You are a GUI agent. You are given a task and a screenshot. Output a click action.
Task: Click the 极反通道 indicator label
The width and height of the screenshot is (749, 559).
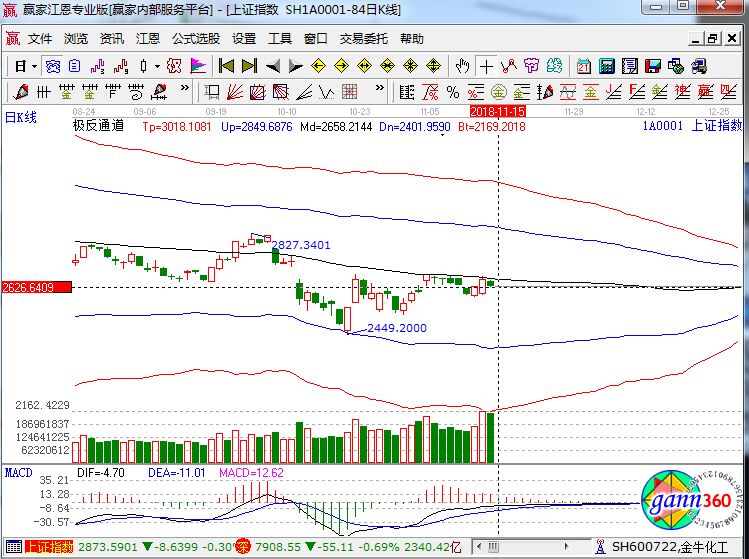pos(98,127)
